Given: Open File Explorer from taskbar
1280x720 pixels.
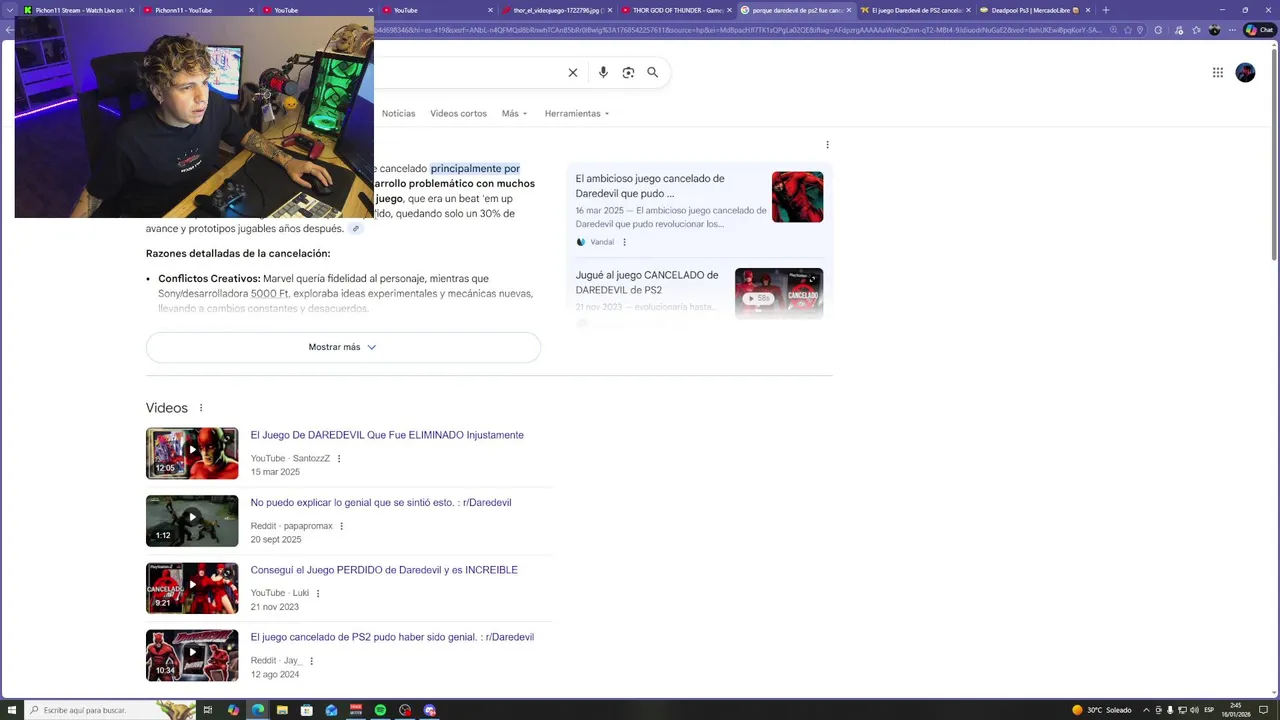Looking at the screenshot, I should [x=282, y=710].
